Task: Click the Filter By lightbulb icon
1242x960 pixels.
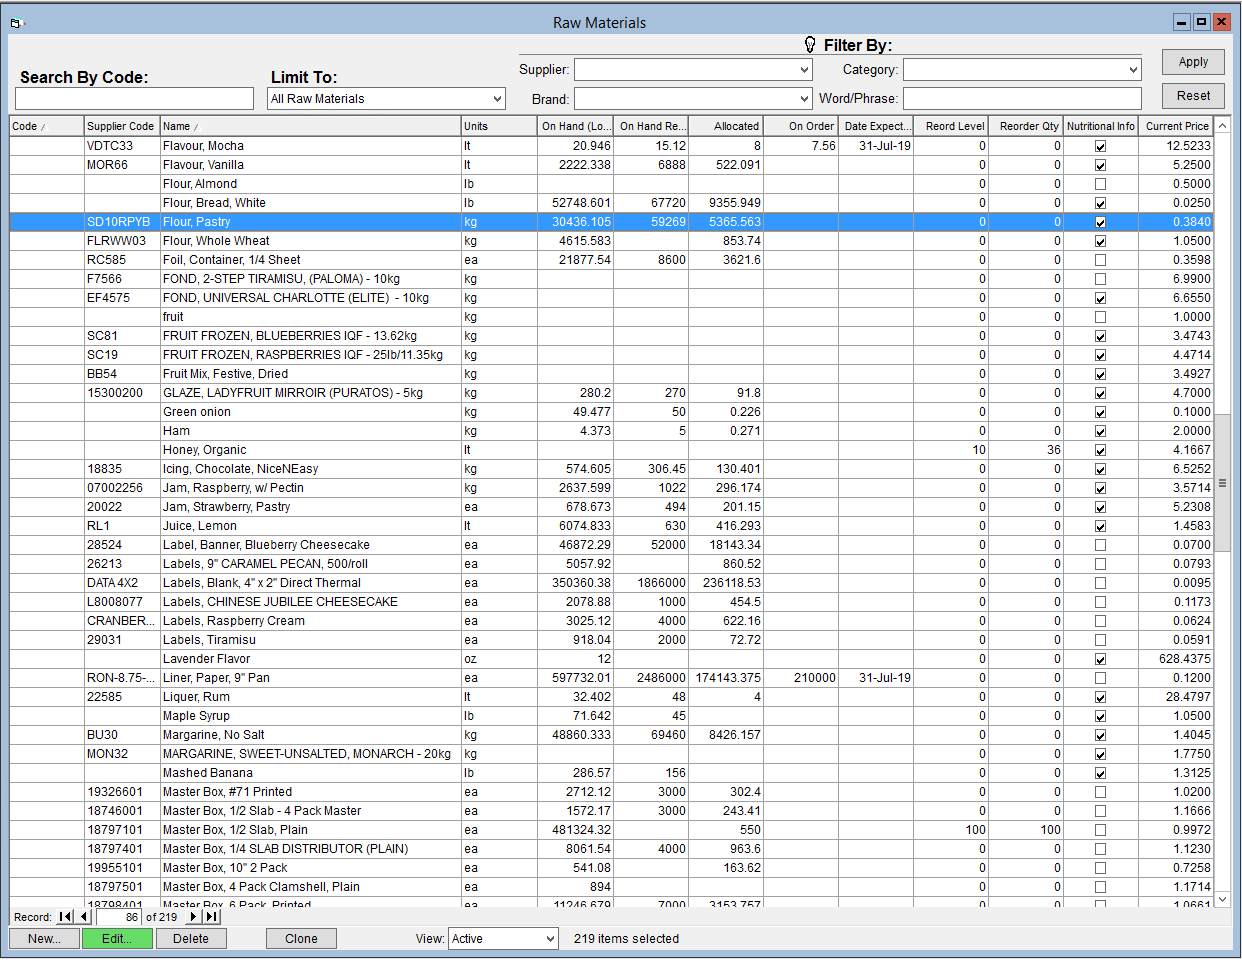Action: (x=810, y=45)
